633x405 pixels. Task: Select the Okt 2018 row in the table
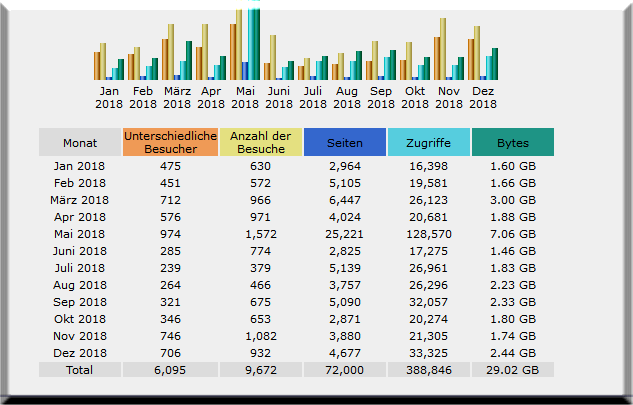(x=80, y=319)
